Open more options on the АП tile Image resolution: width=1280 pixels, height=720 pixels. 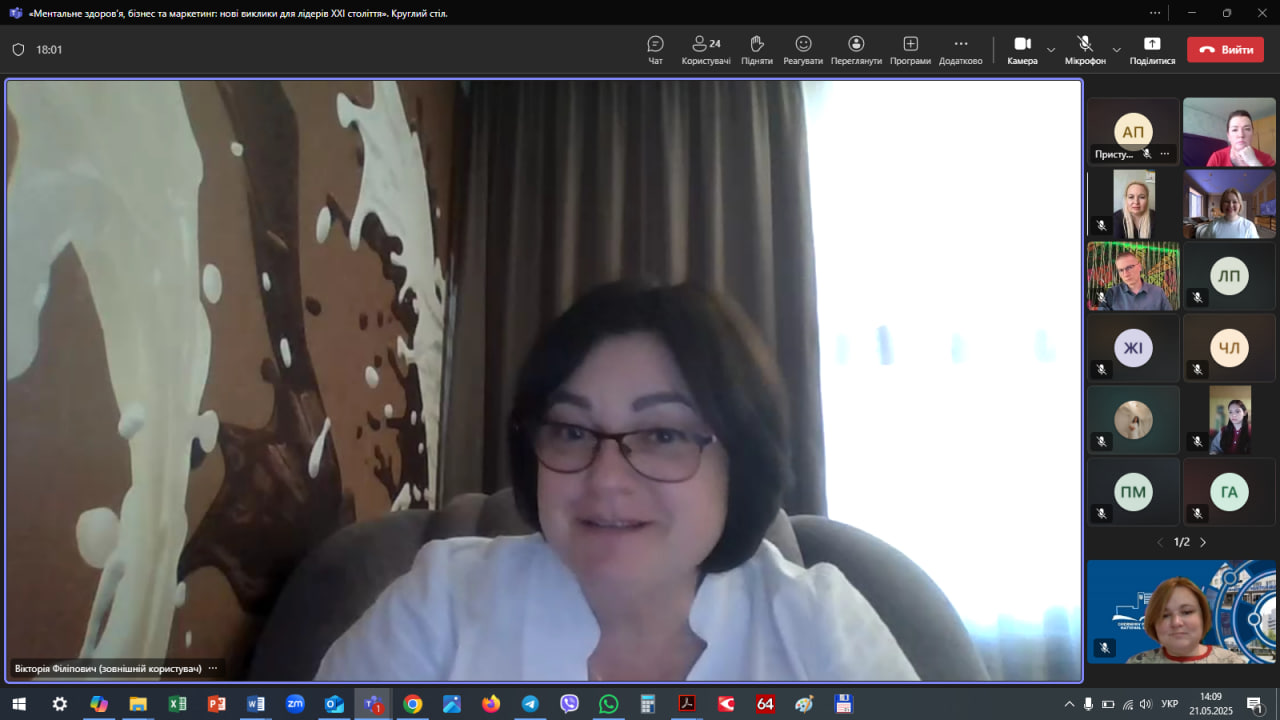tap(1165, 154)
